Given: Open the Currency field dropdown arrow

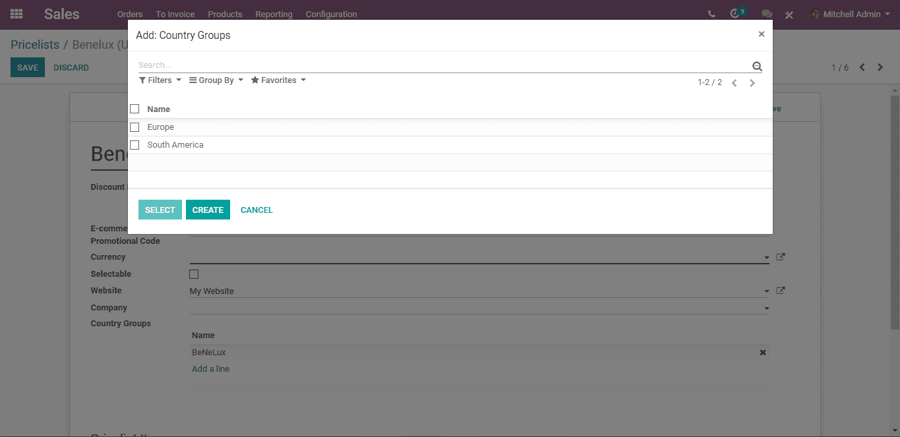Looking at the screenshot, I should point(767,258).
